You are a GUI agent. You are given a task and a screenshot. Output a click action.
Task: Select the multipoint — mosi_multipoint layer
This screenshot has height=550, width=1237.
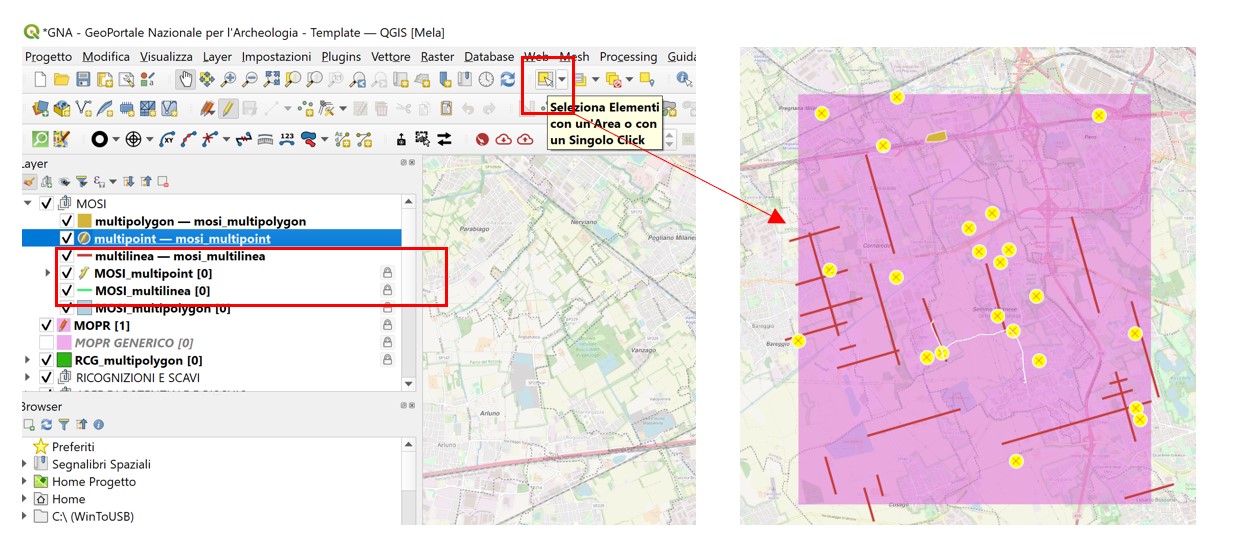tap(182, 239)
